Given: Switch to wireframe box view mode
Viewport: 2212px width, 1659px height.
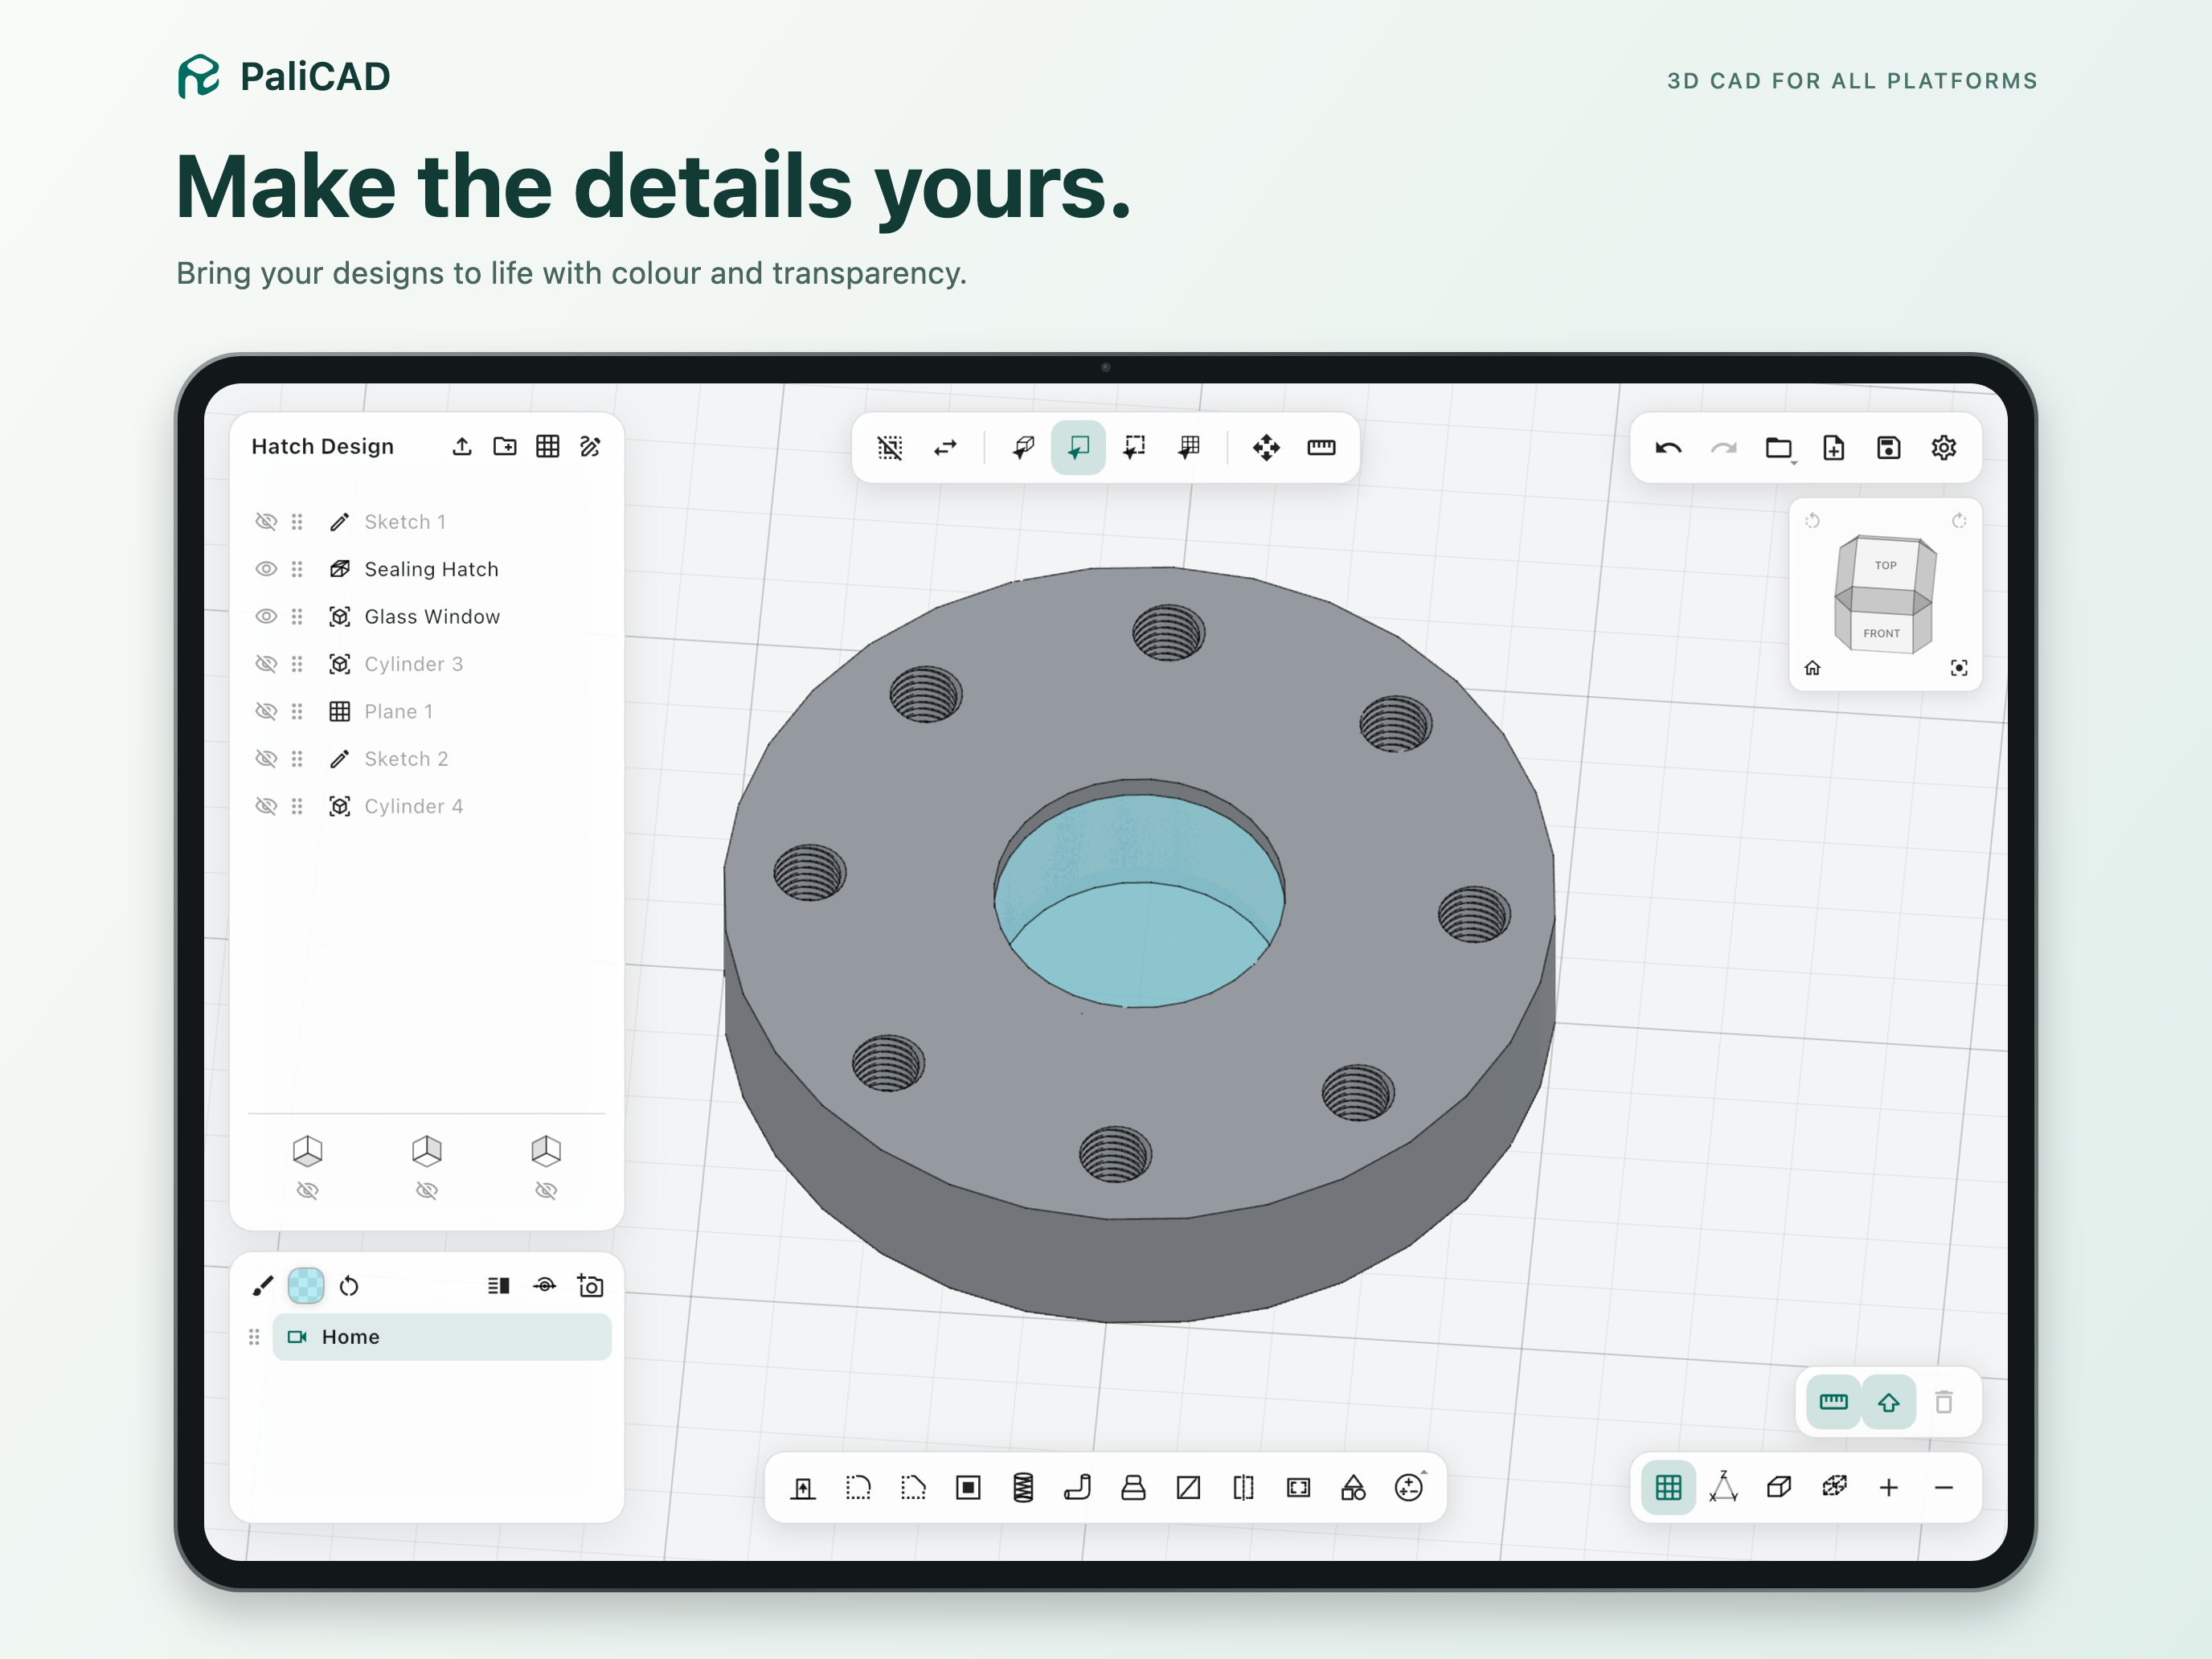Looking at the screenshot, I should 1834,1488.
